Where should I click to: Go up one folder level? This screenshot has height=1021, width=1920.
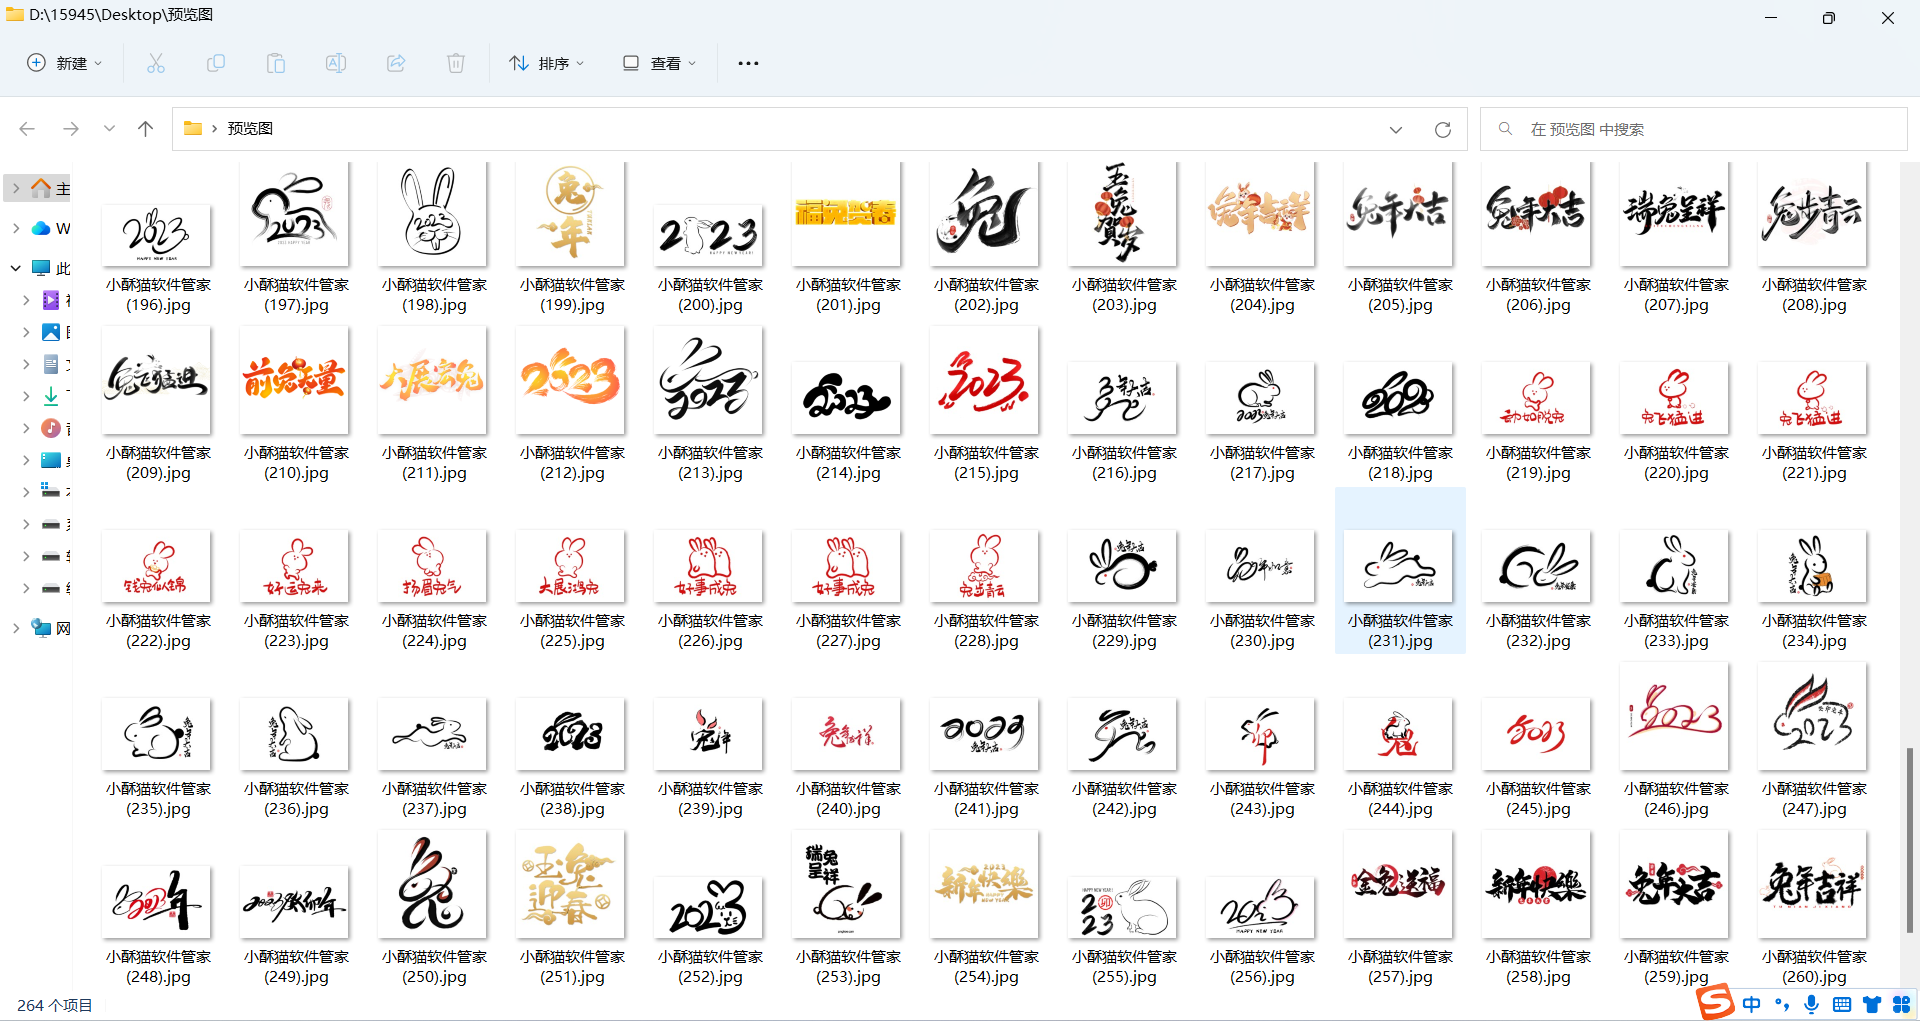click(x=145, y=129)
